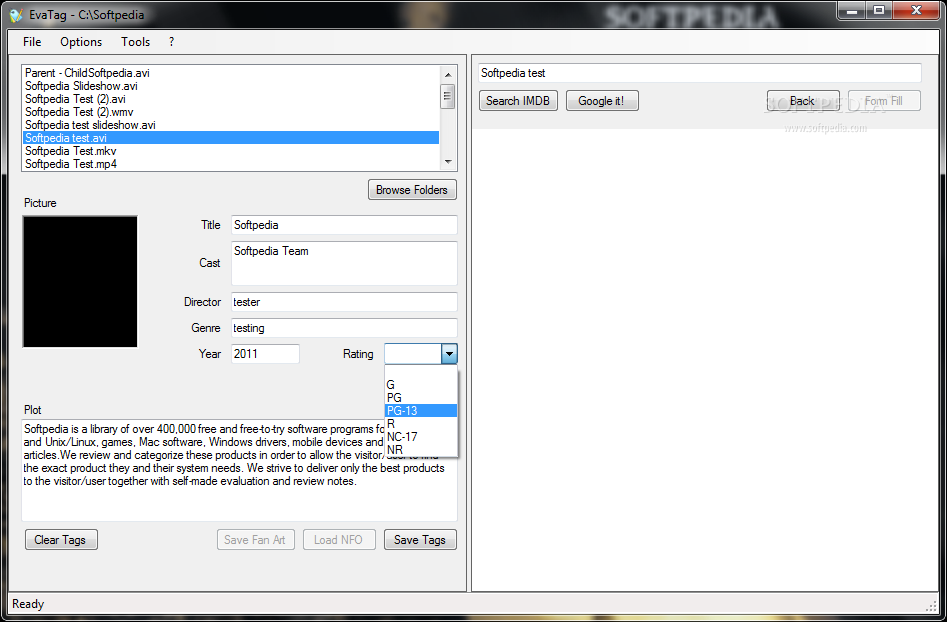The width and height of the screenshot is (947, 622).
Task: Select Softpedia test slideshow.avi file
Action: [231, 125]
